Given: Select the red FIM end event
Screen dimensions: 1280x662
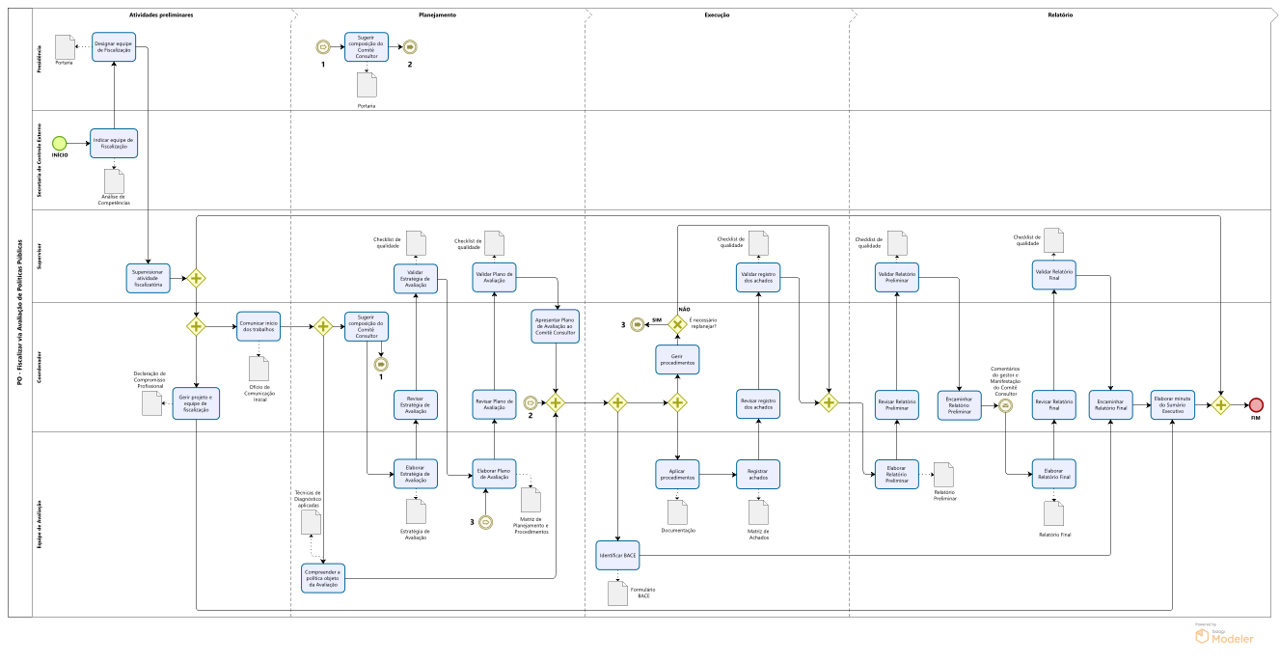Looking at the screenshot, I should 1256,404.
